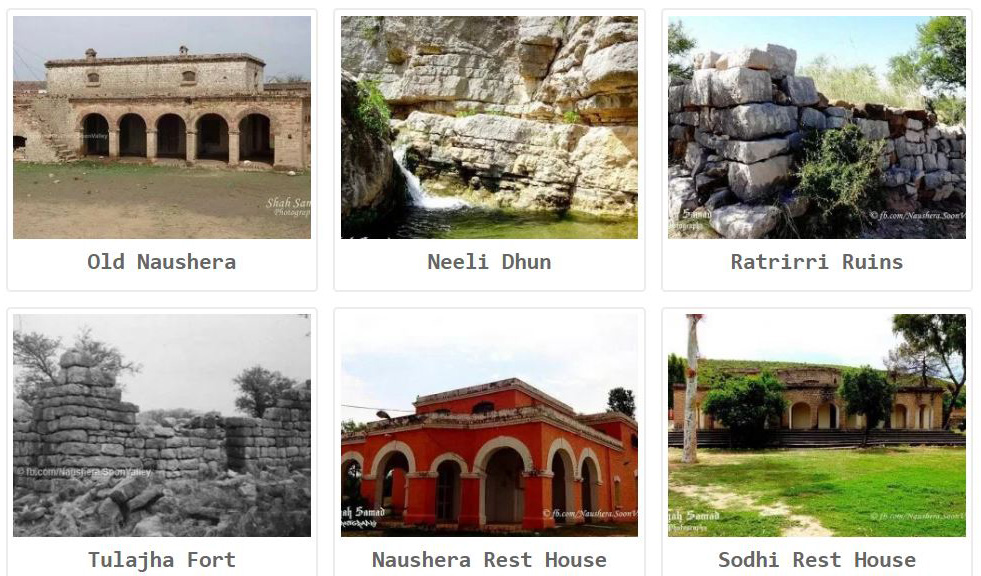Click the arches in the Old Naushera image
Image resolution: width=981 pixels, height=576 pixels.
(x=176, y=135)
